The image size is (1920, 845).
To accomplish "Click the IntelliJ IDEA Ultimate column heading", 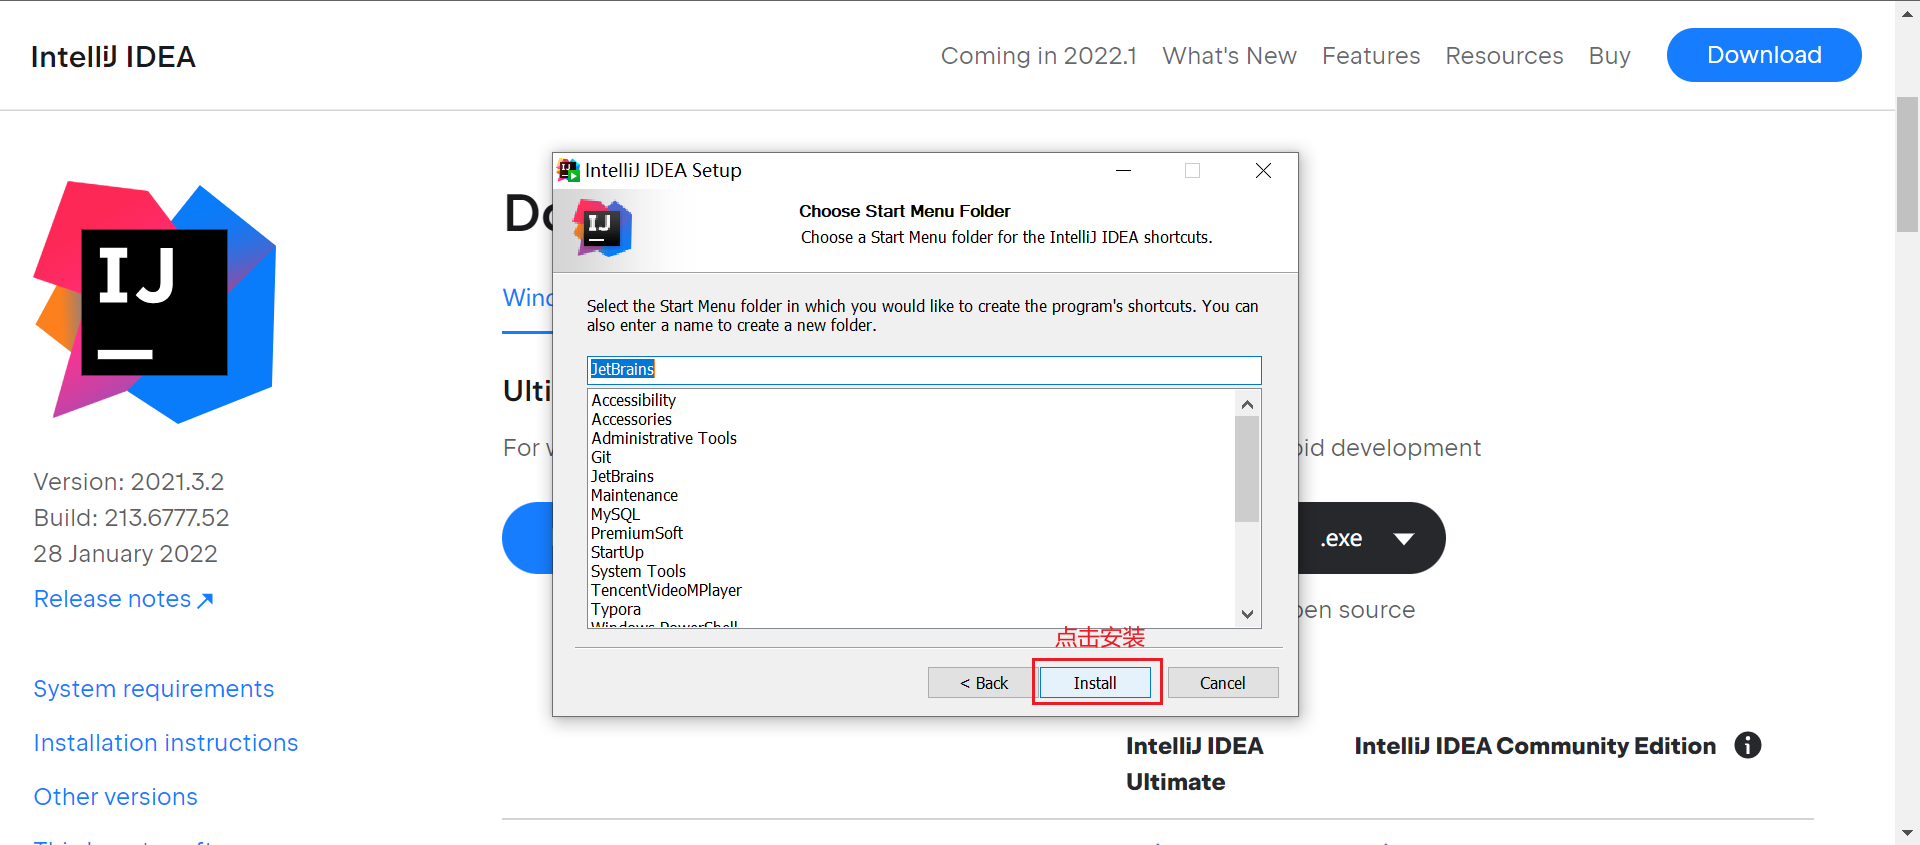I will (1195, 764).
